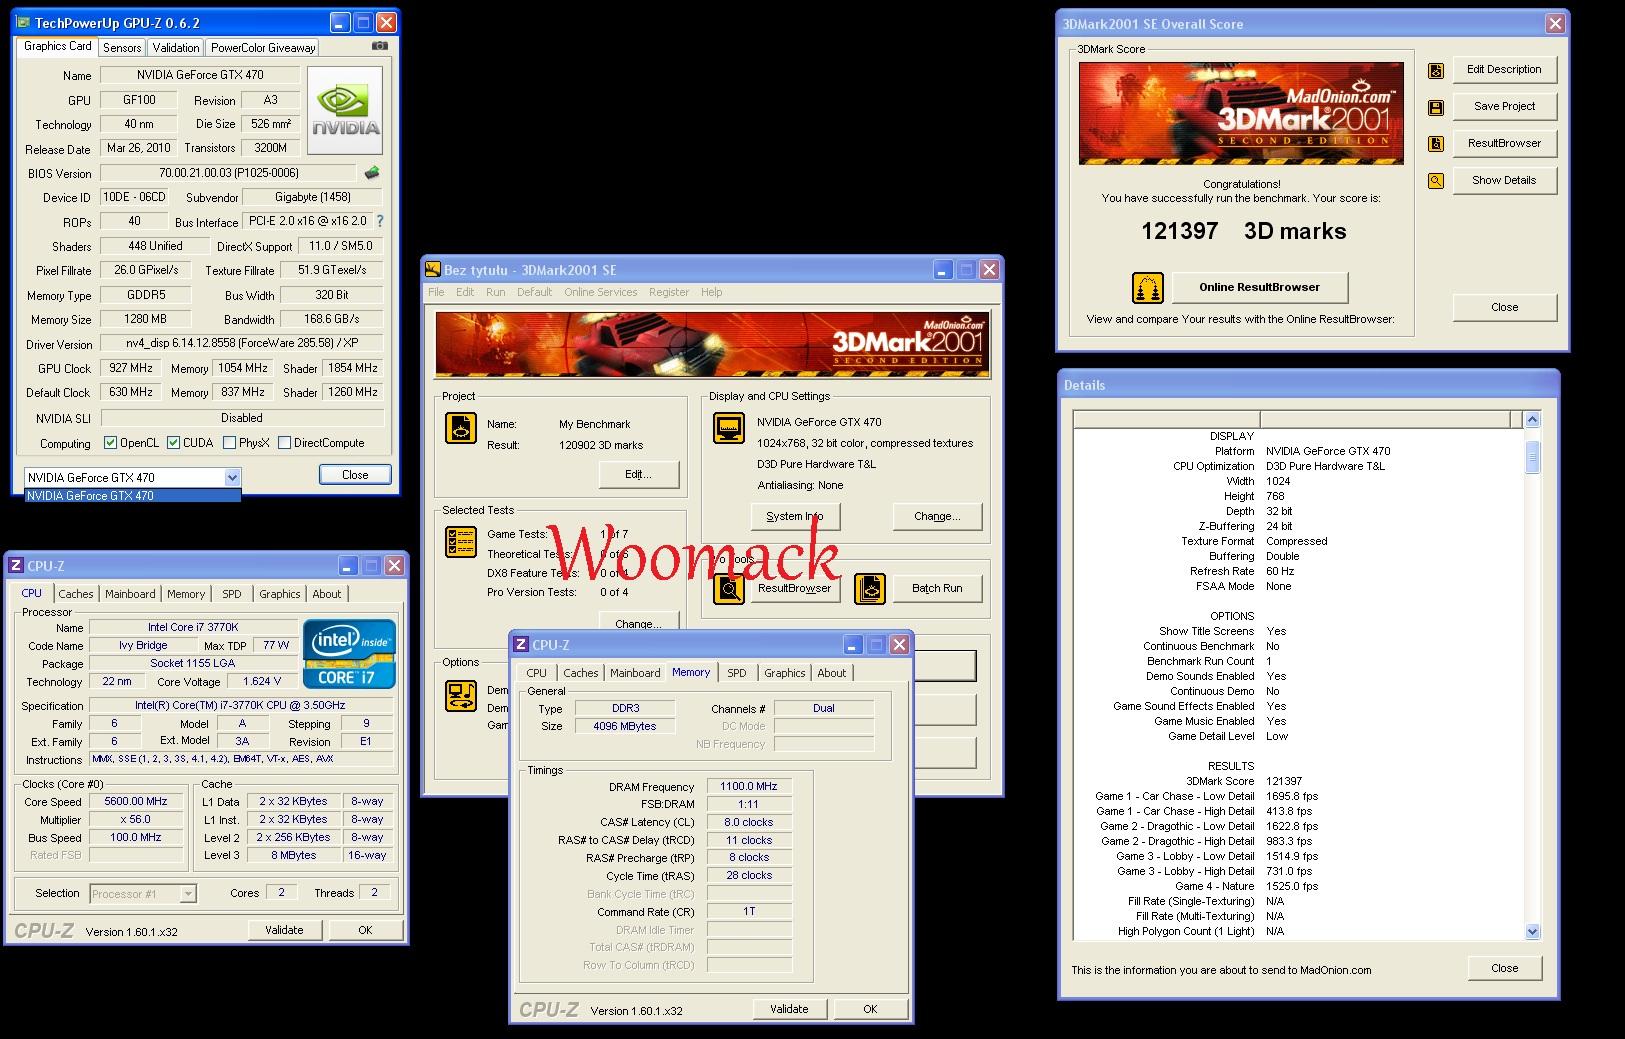This screenshot has width=1625, height=1039.
Task: Enable the PhysX checkbox in GPU-Z
Action: point(229,443)
